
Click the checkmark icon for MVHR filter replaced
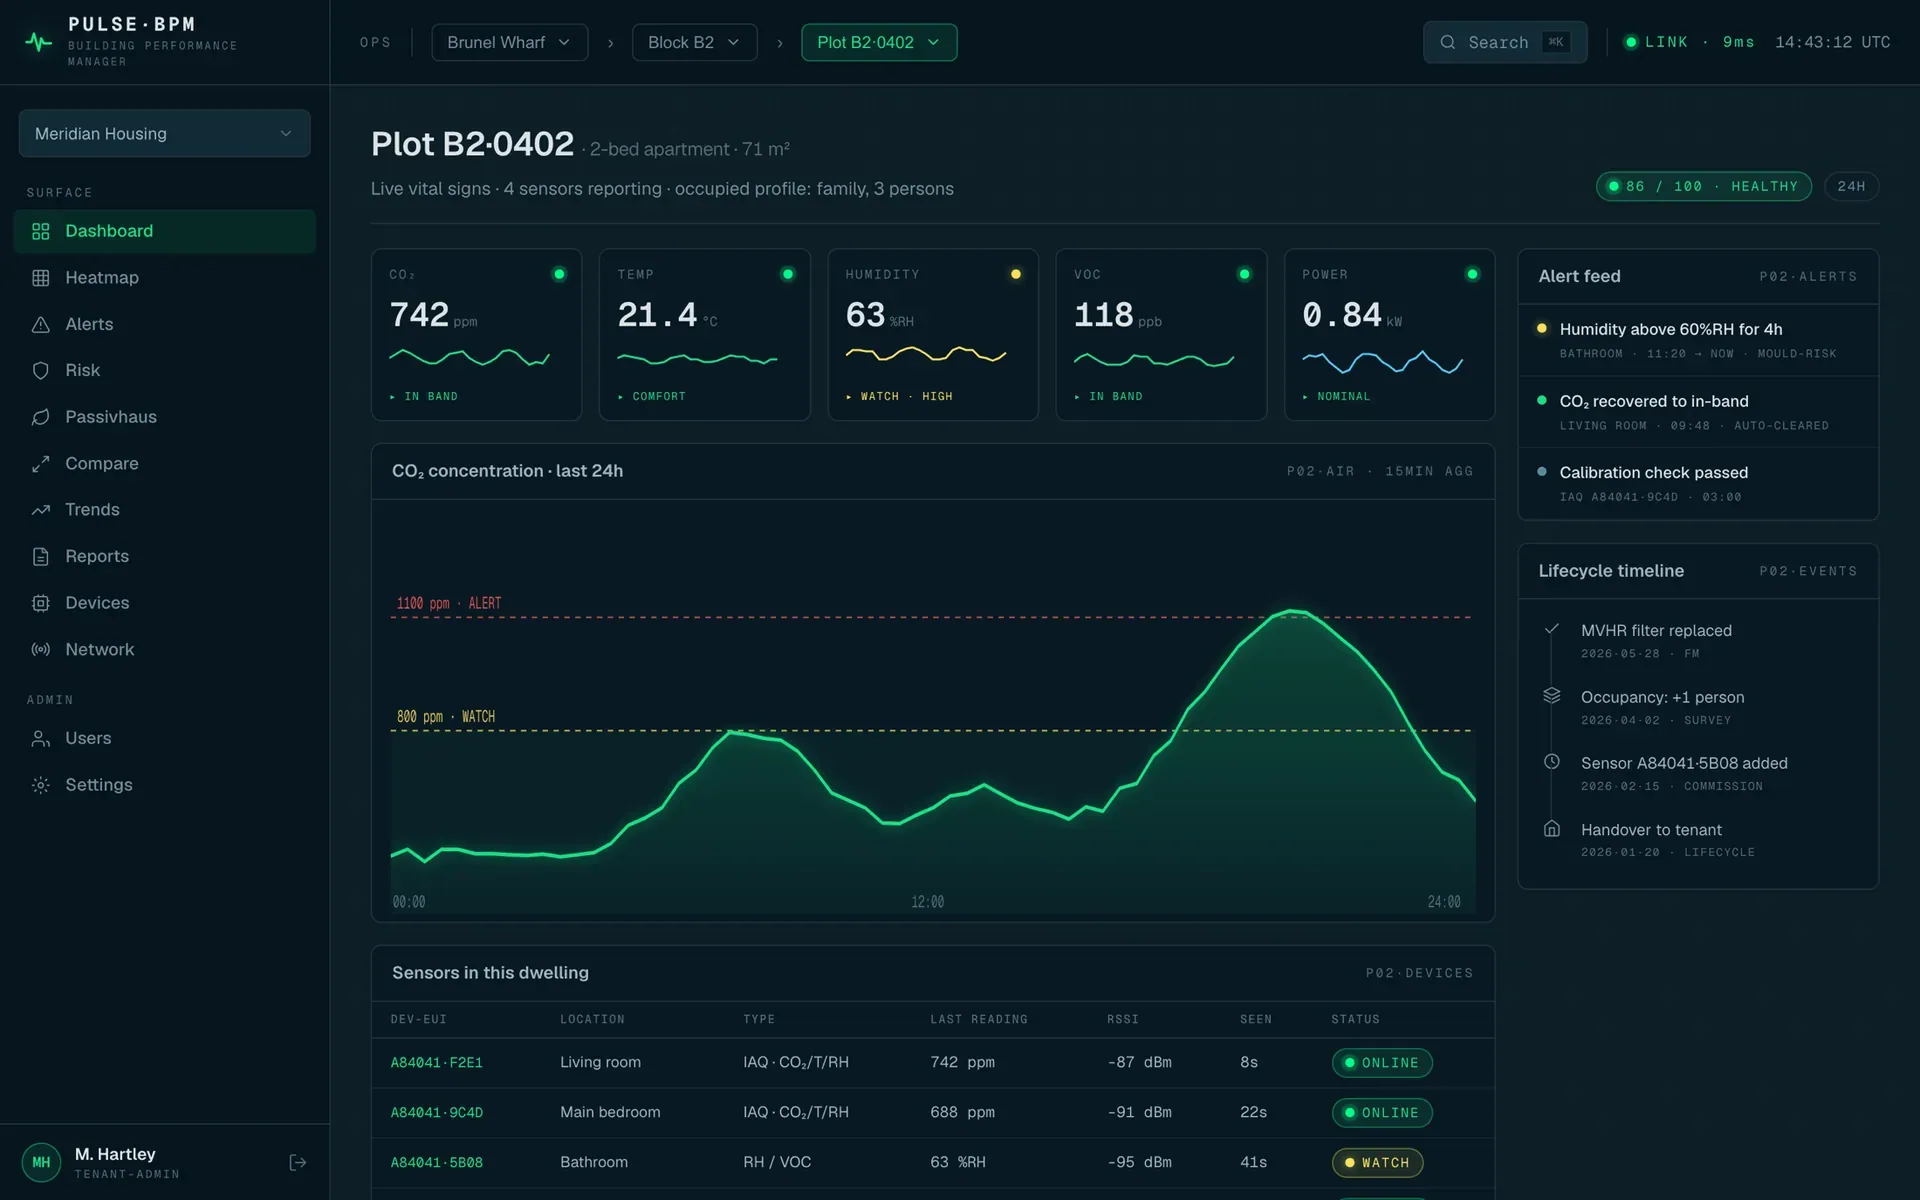point(1552,629)
